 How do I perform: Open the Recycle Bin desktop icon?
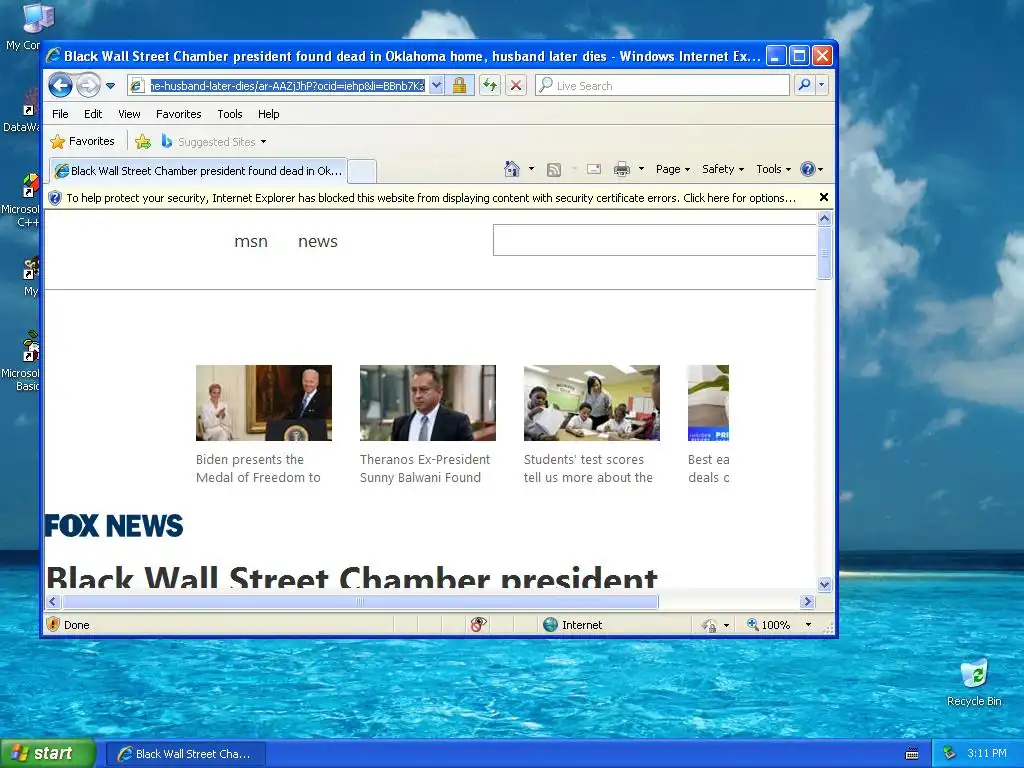pos(974,683)
